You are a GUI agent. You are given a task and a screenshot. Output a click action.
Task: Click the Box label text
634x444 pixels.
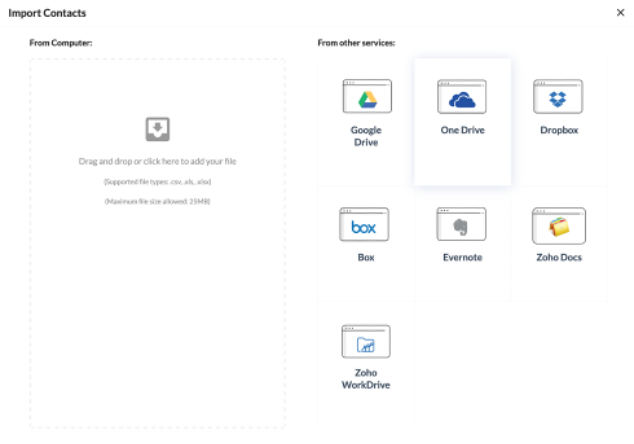point(366,258)
